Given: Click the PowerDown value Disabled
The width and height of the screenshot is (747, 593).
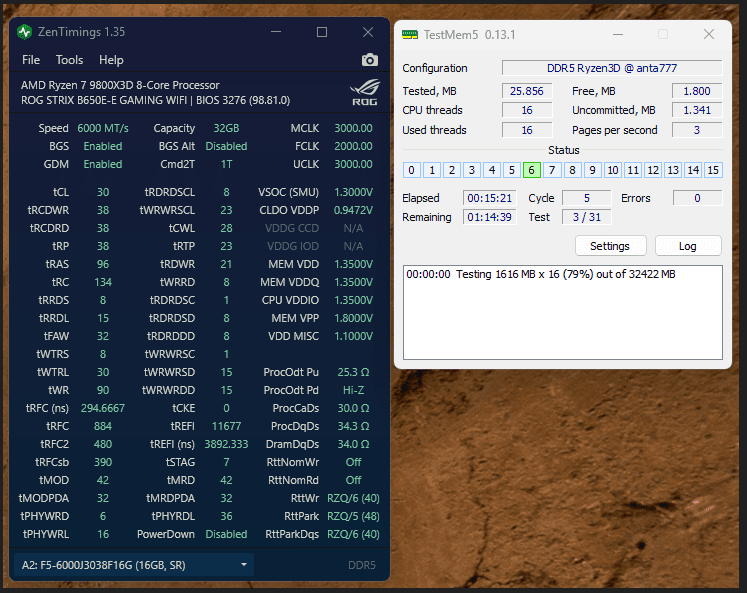Looking at the screenshot, I should tap(226, 534).
